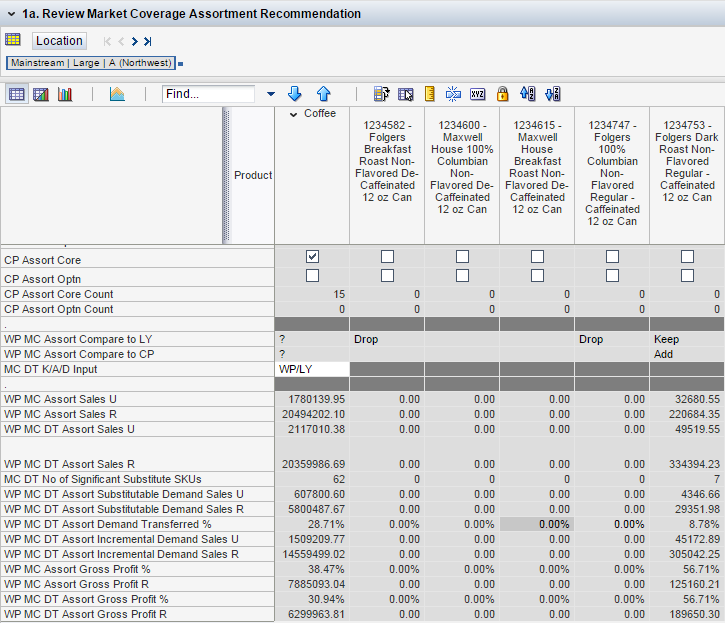725x623 pixels.
Task: Click the WP/LY input cell
Action: (x=312, y=369)
